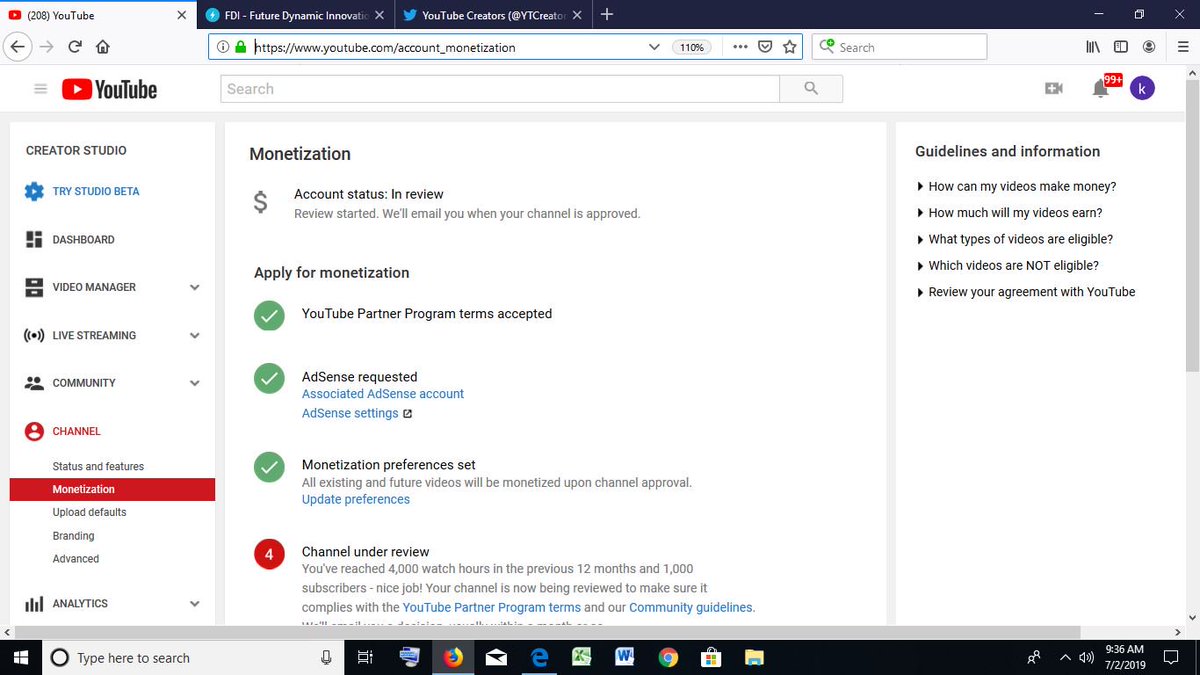Select Status and features in Channel menu
The width and height of the screenshot is (1200, 675).
pyautogui.click(x=98, y=467)
